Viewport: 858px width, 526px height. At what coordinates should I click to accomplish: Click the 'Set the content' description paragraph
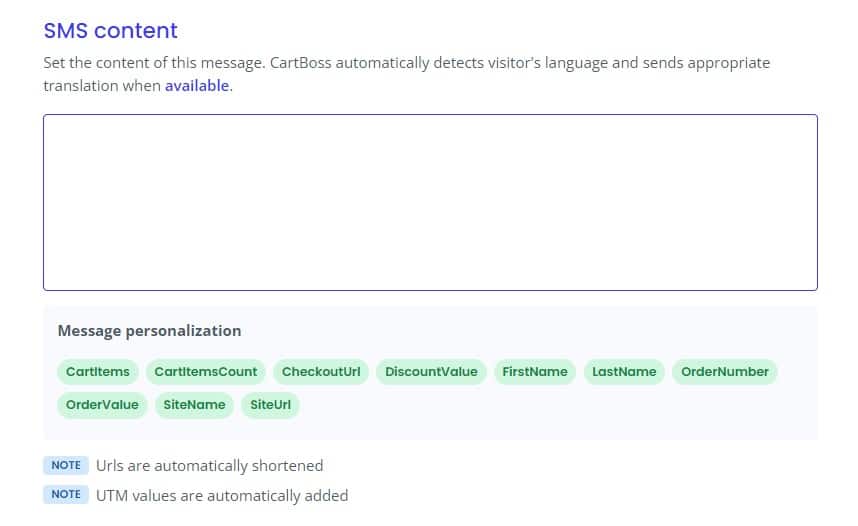[x=407, y=74]
